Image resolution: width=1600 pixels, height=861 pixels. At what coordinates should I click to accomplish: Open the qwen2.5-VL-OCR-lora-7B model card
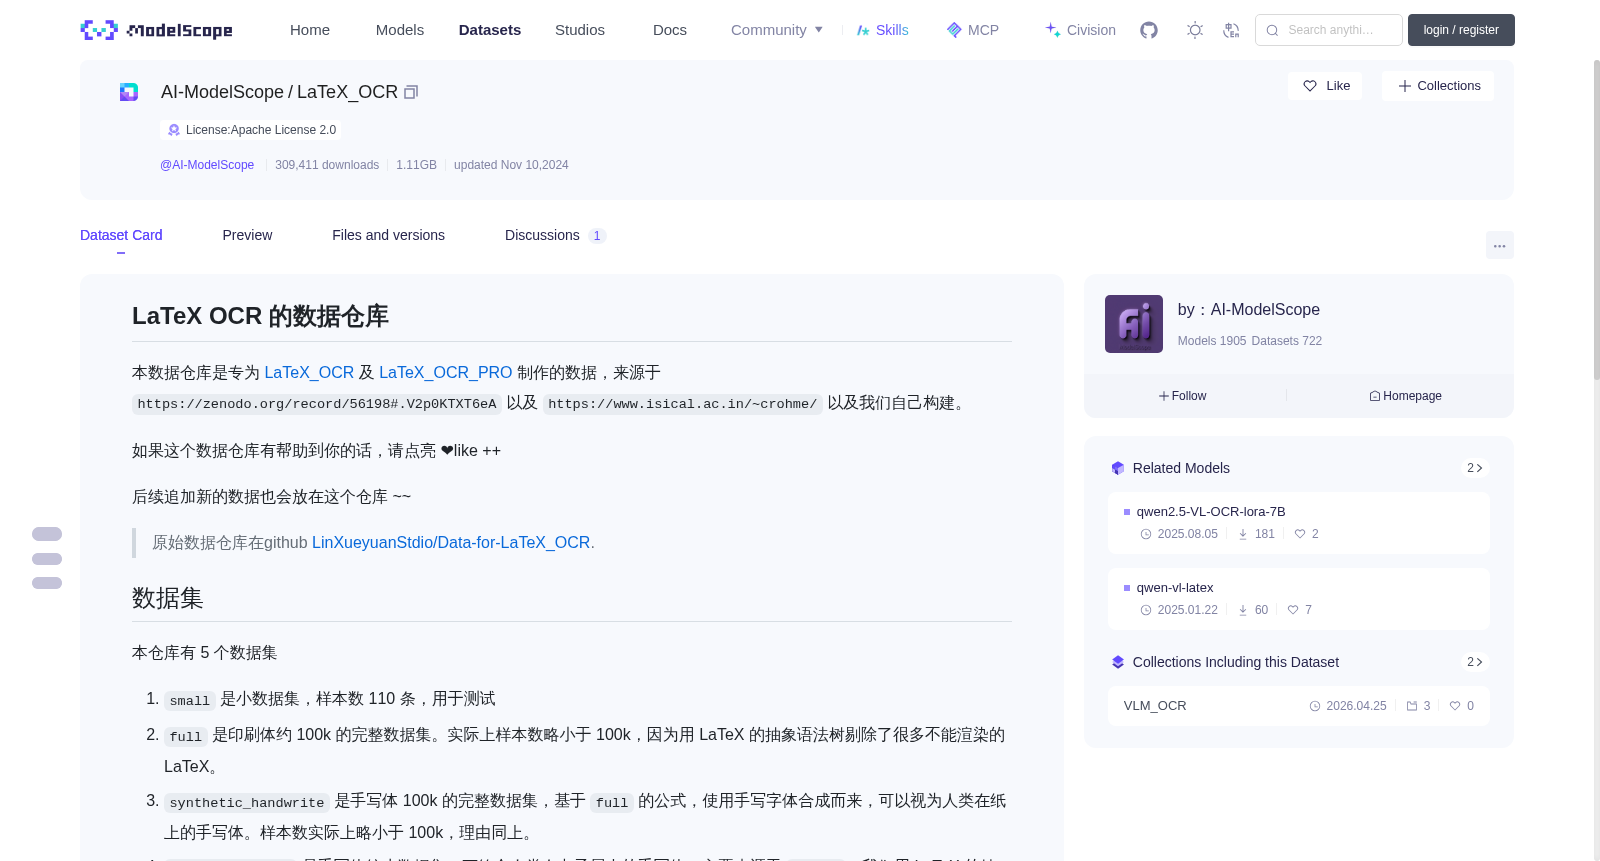(1298, 522)
